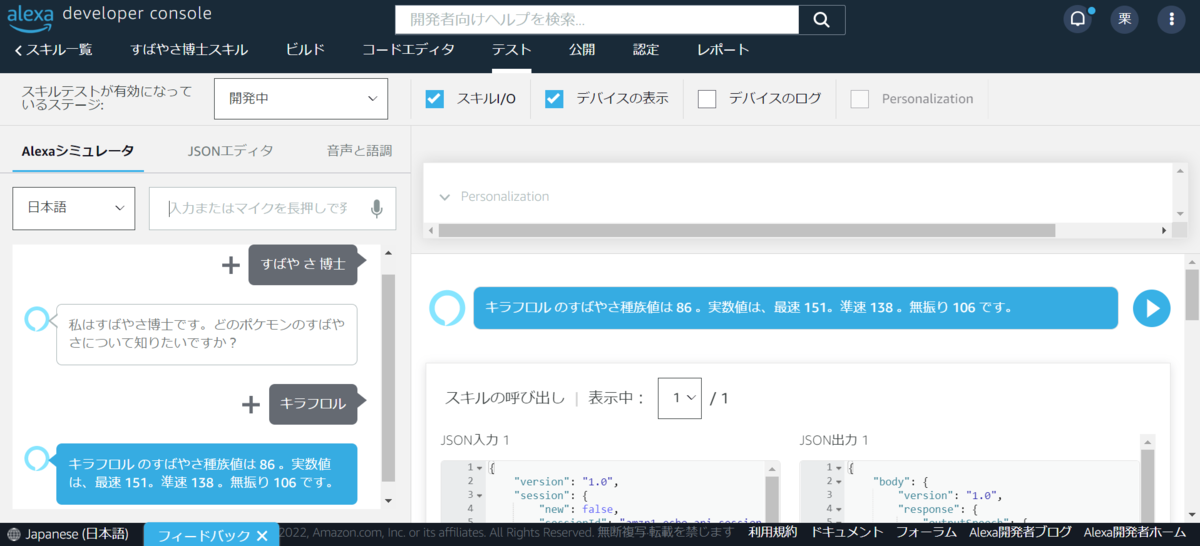Click the plus icon beside すばやさ博士
Image resolution: width=1200 pixels, height=546 pixels.
tap(231, 265)
